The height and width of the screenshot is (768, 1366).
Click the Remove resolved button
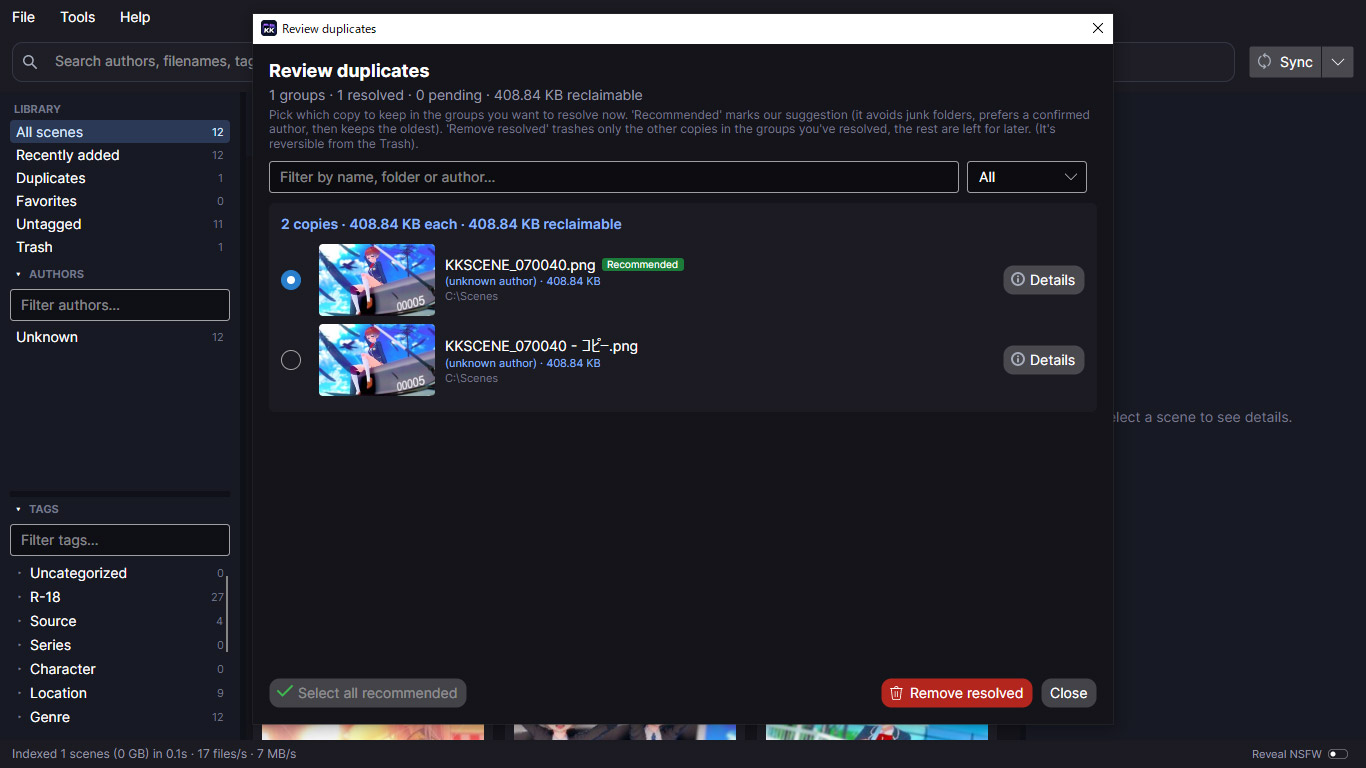(x=956, y=693)
